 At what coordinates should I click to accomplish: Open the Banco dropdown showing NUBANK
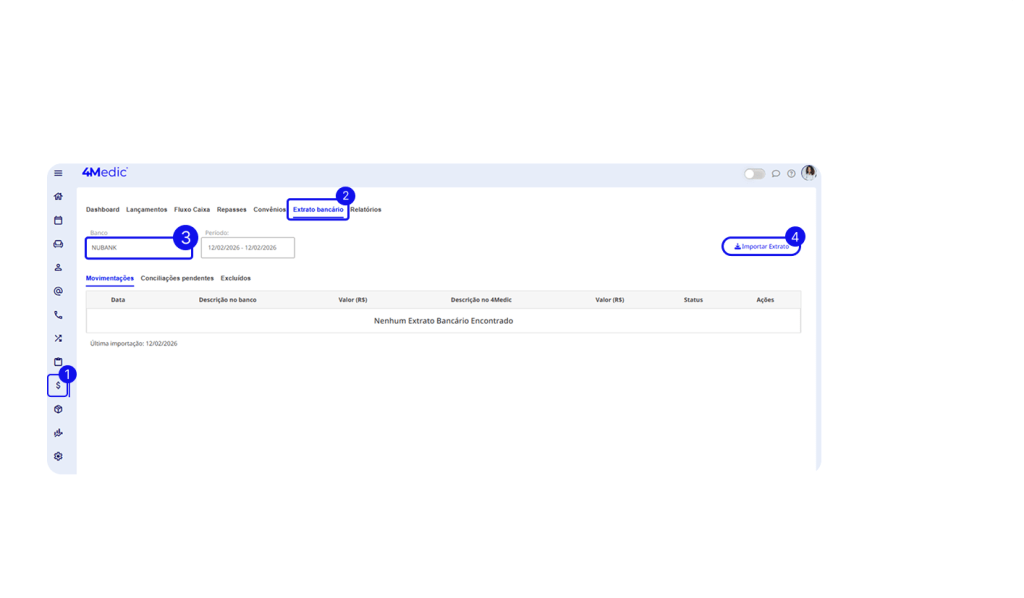coord(138,247)
